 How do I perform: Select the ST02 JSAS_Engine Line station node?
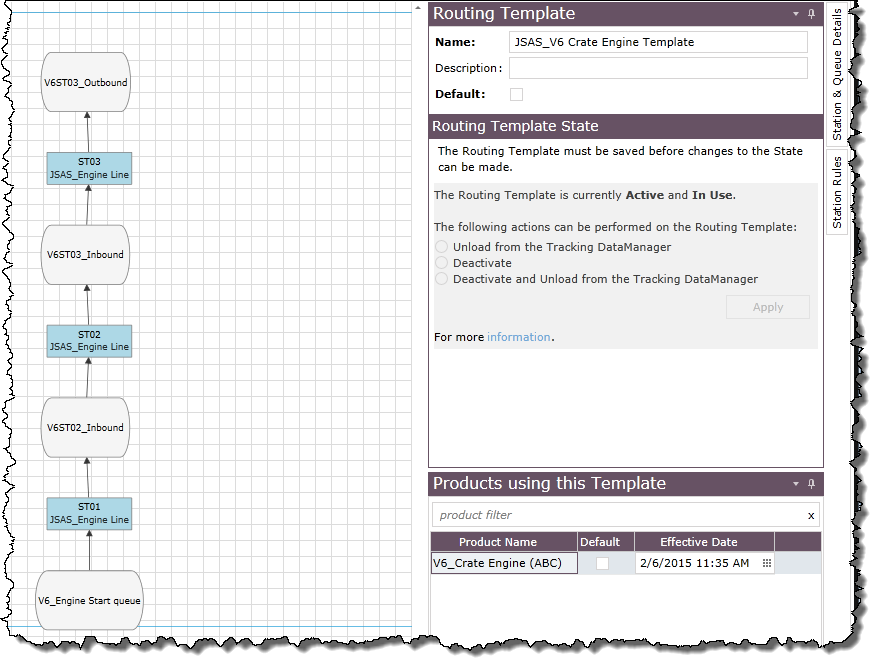pyautogui.click(x=89, y=341)
